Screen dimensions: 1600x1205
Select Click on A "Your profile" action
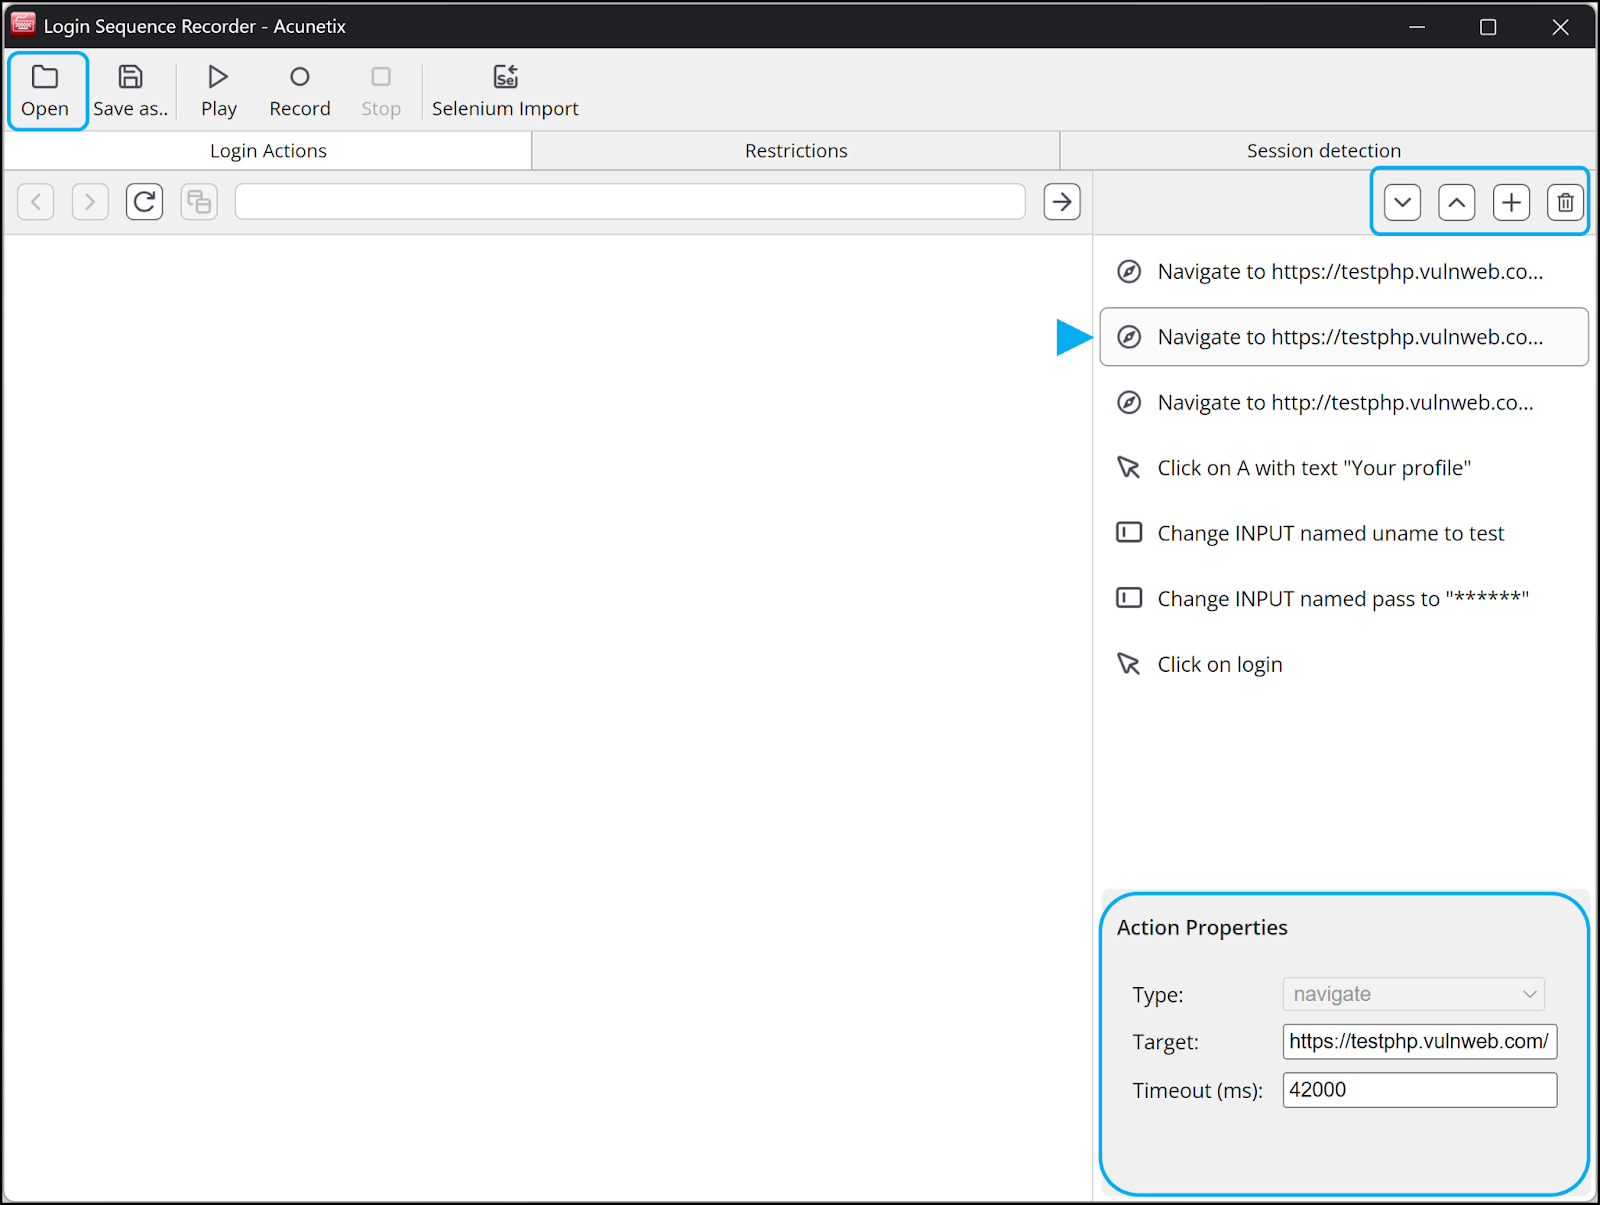[x=1344, y=468]
